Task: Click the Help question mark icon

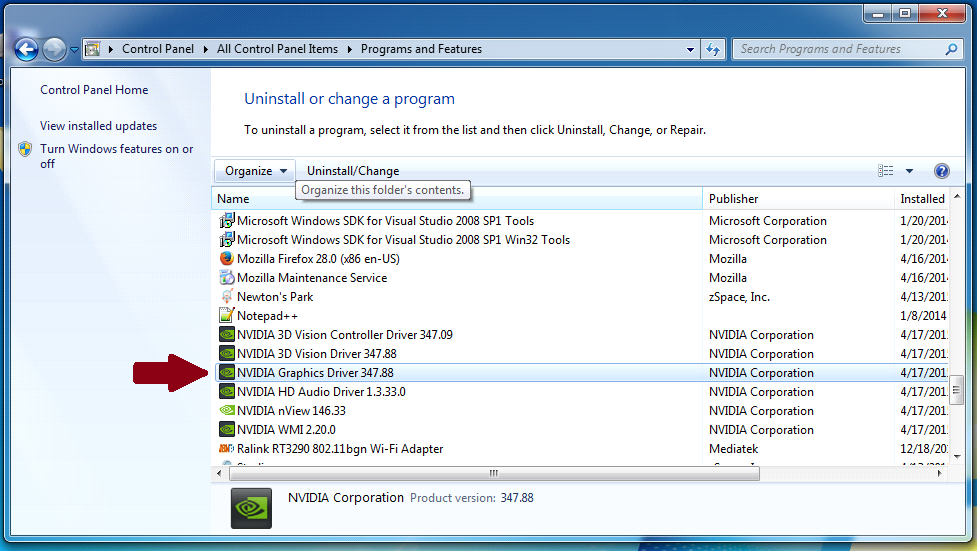Action: (941, 171)
